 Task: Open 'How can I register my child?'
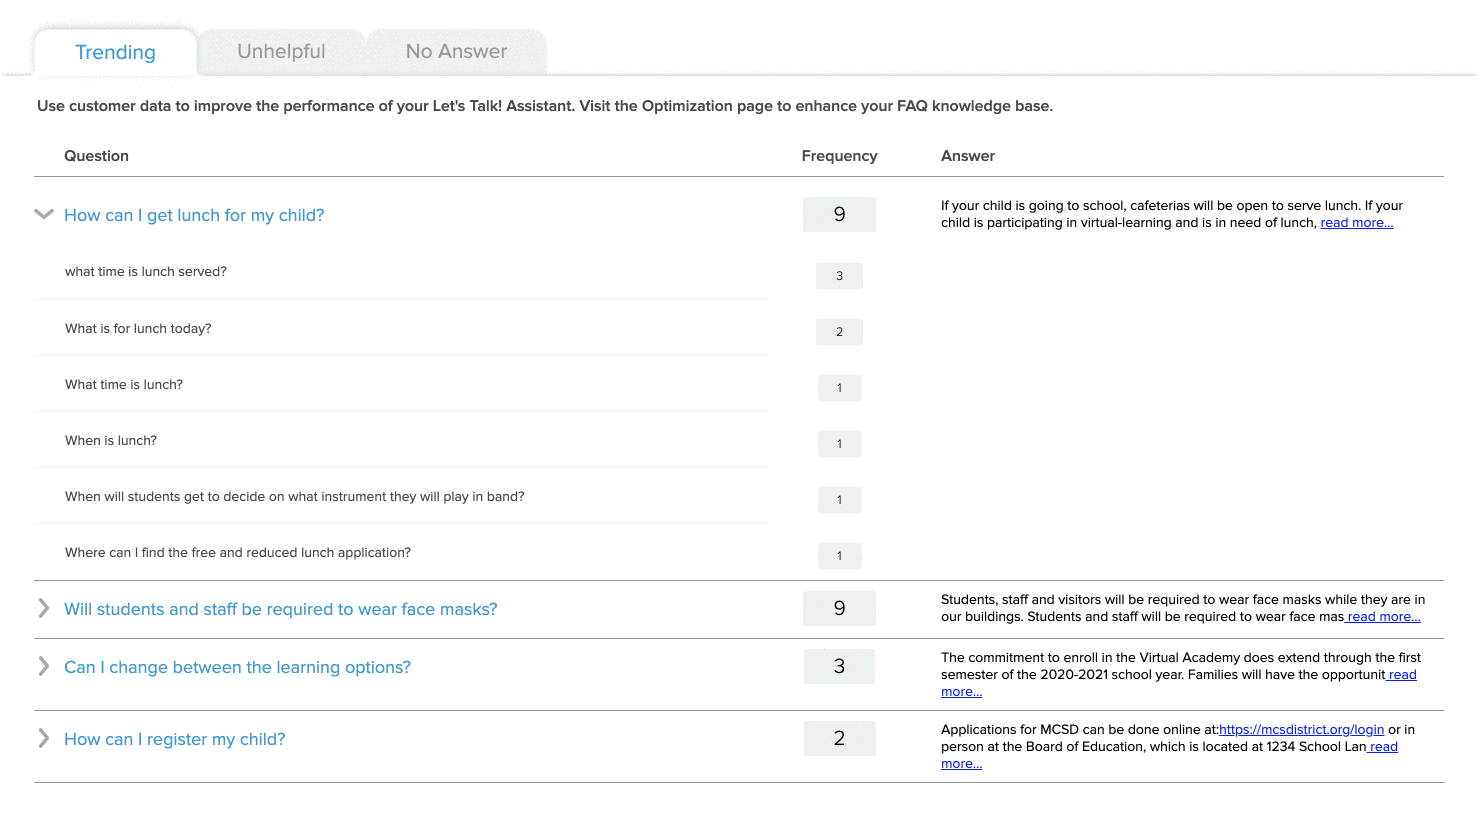pyautogui.click(x=174, y=739)
